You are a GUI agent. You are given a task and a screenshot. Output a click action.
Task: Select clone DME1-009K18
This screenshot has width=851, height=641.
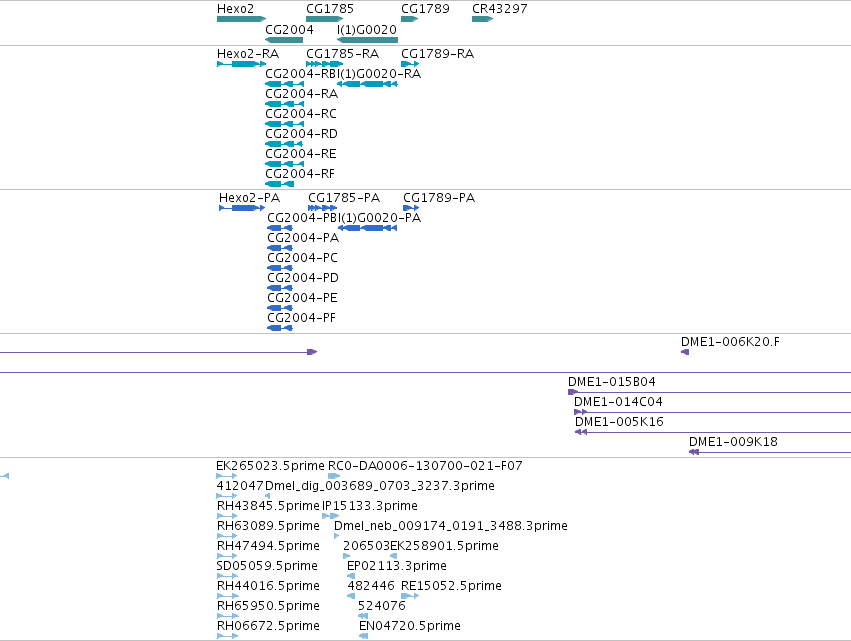pos(770,453)
